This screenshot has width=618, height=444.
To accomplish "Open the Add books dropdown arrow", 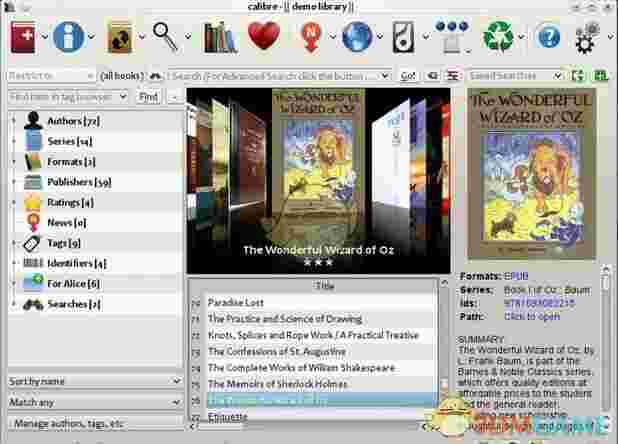I will [x=45, y=37].
